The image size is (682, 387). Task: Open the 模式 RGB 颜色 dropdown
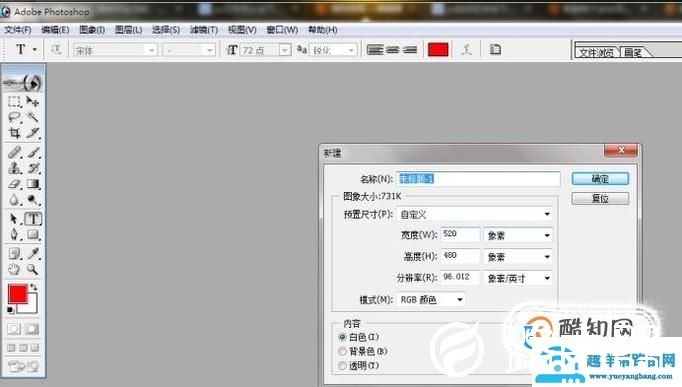click(x=460, y=300)
